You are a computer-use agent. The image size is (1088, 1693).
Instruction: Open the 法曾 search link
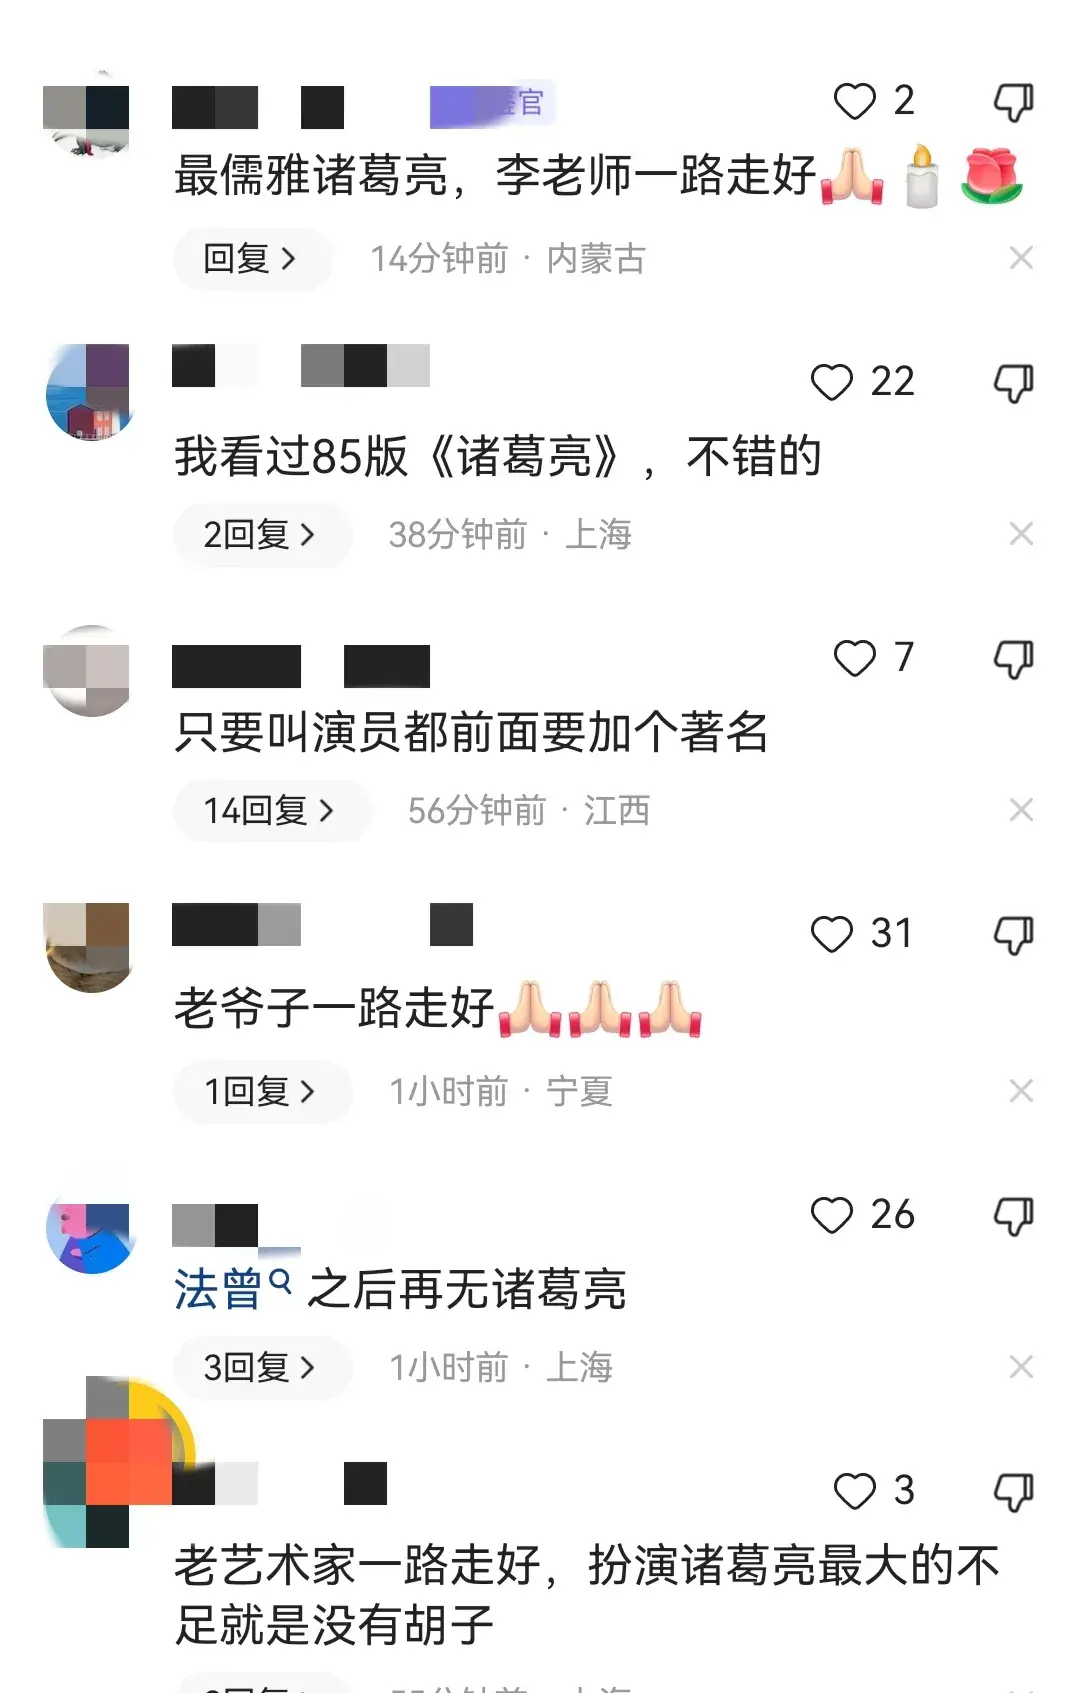click(x=233, y=1289)
